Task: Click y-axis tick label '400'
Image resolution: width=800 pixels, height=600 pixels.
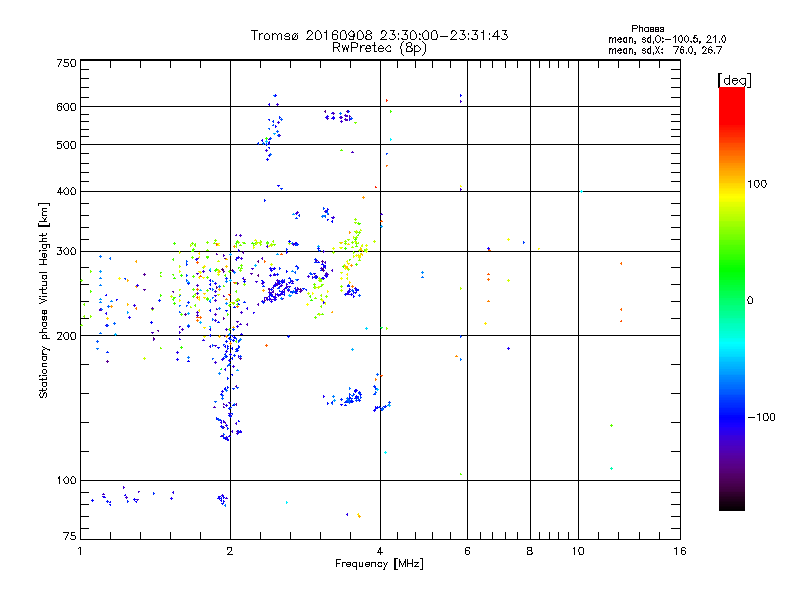Action: [x=66, y=191]
